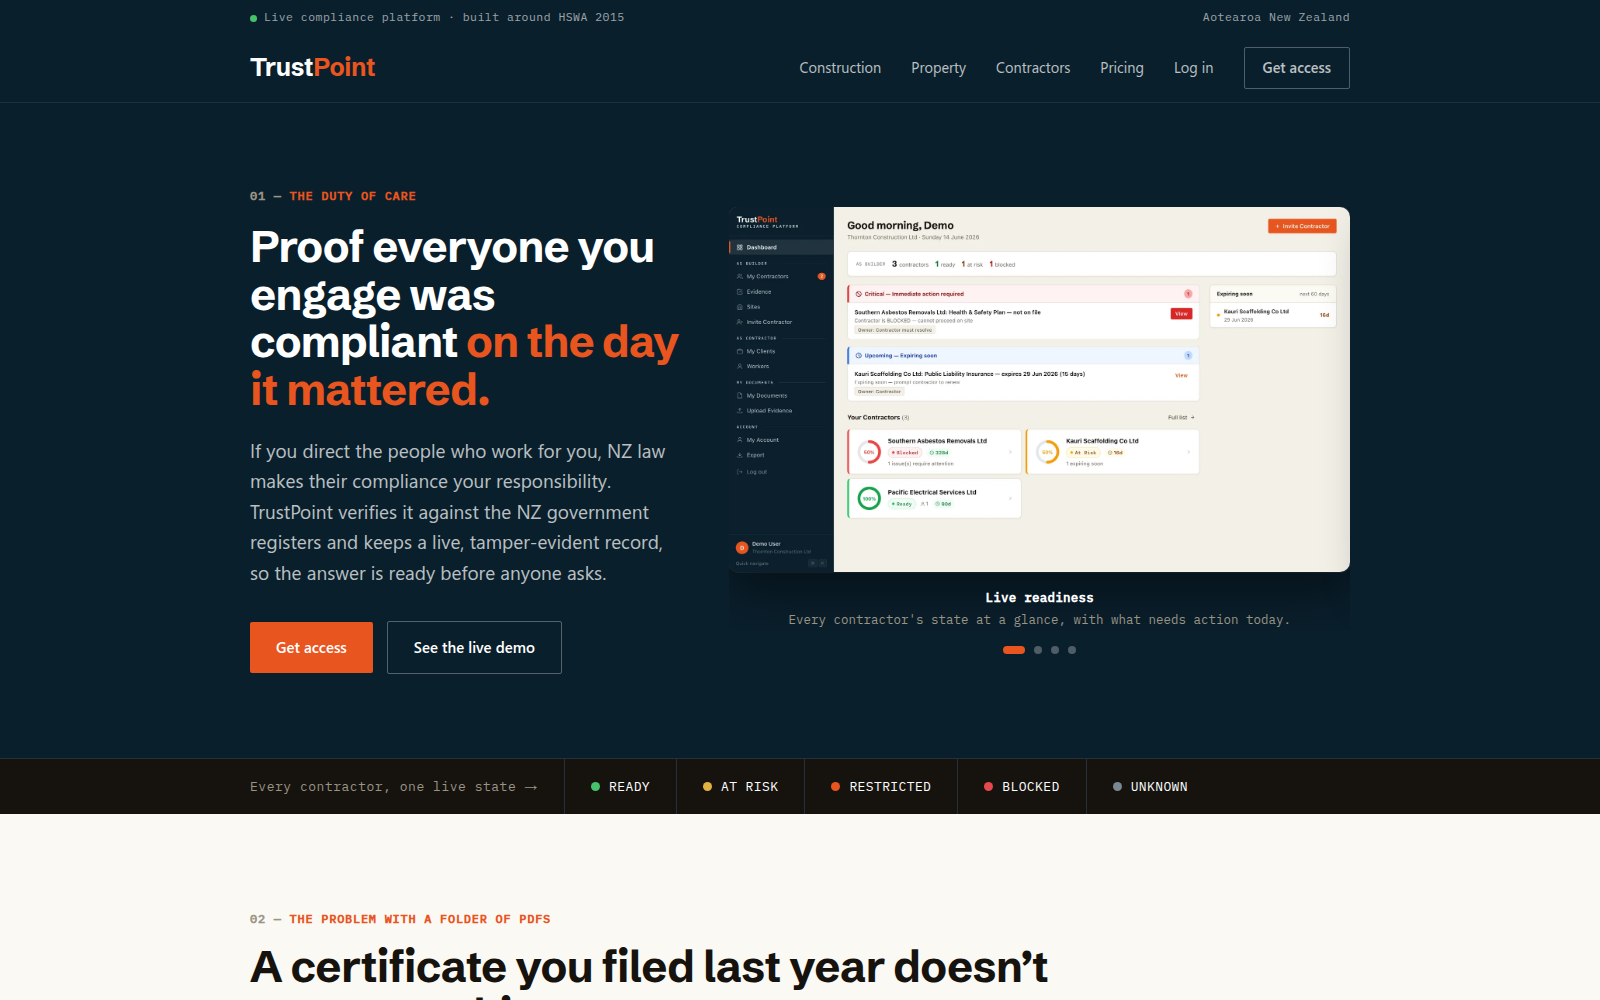
Task: Click 'Good morning, Demo' heading in preview
Action: [x=900, y=225]
